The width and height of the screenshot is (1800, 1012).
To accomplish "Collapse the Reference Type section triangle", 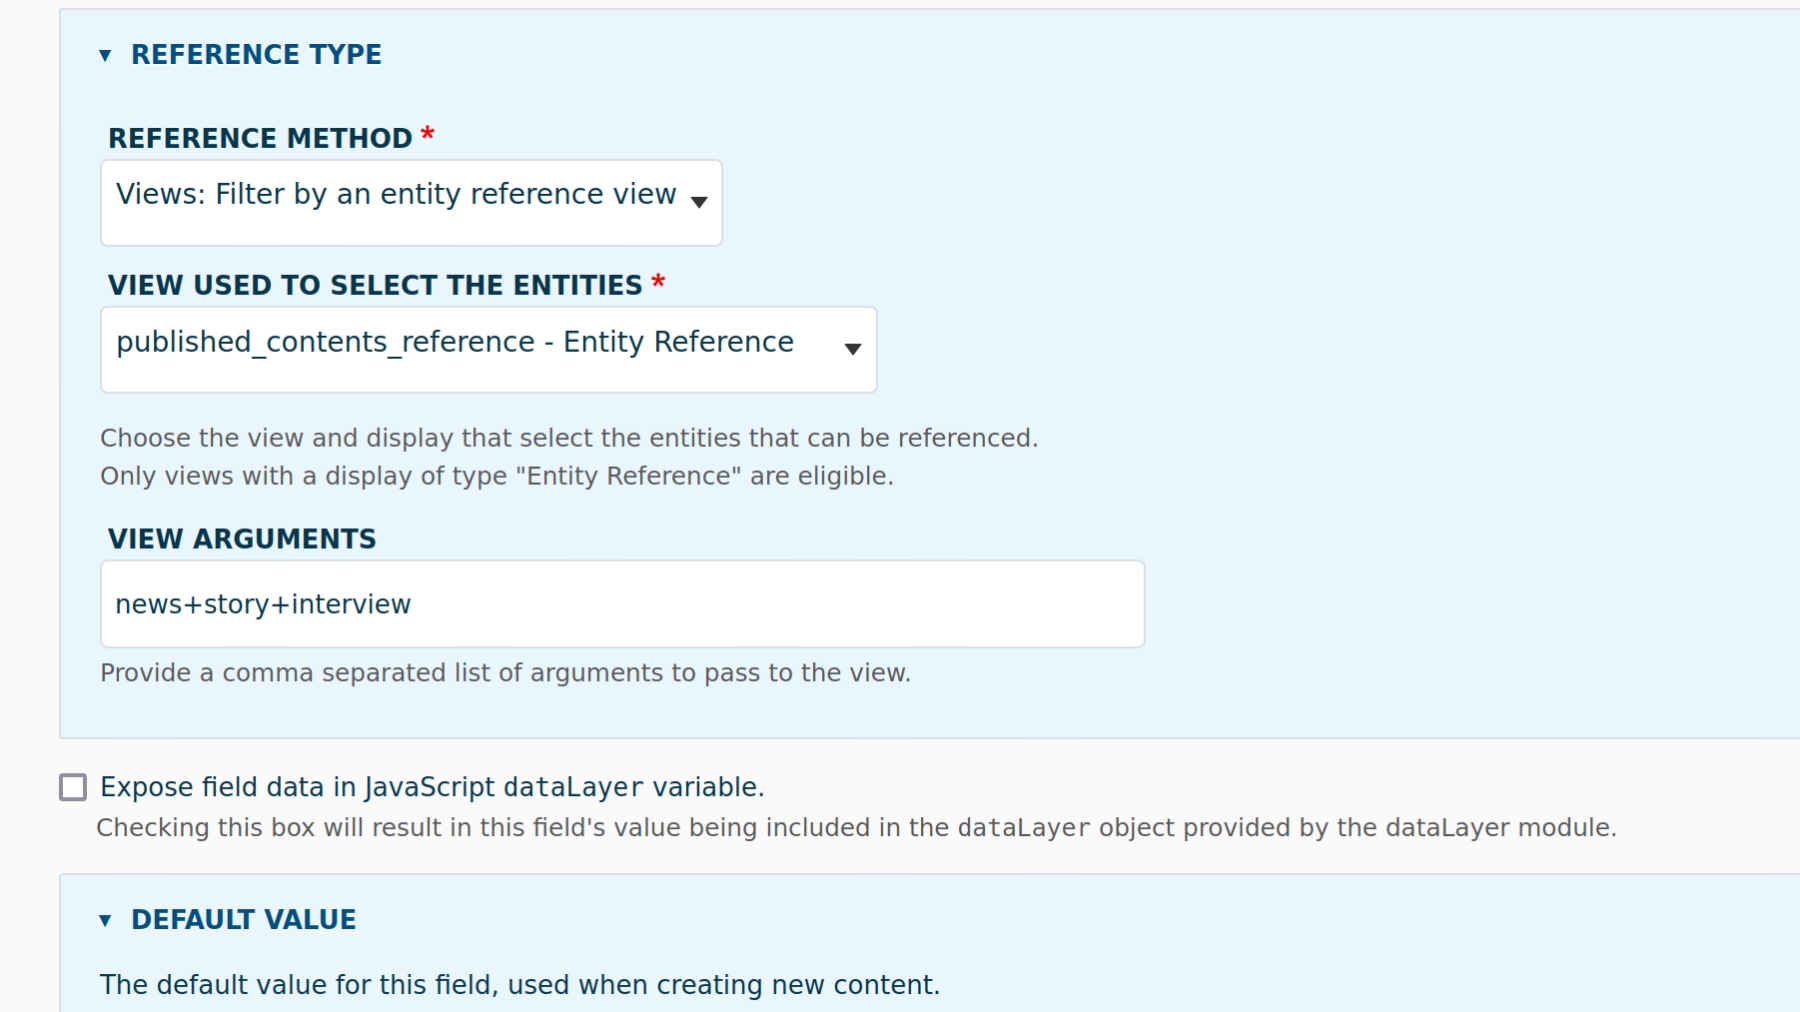I will pos(105,55).
